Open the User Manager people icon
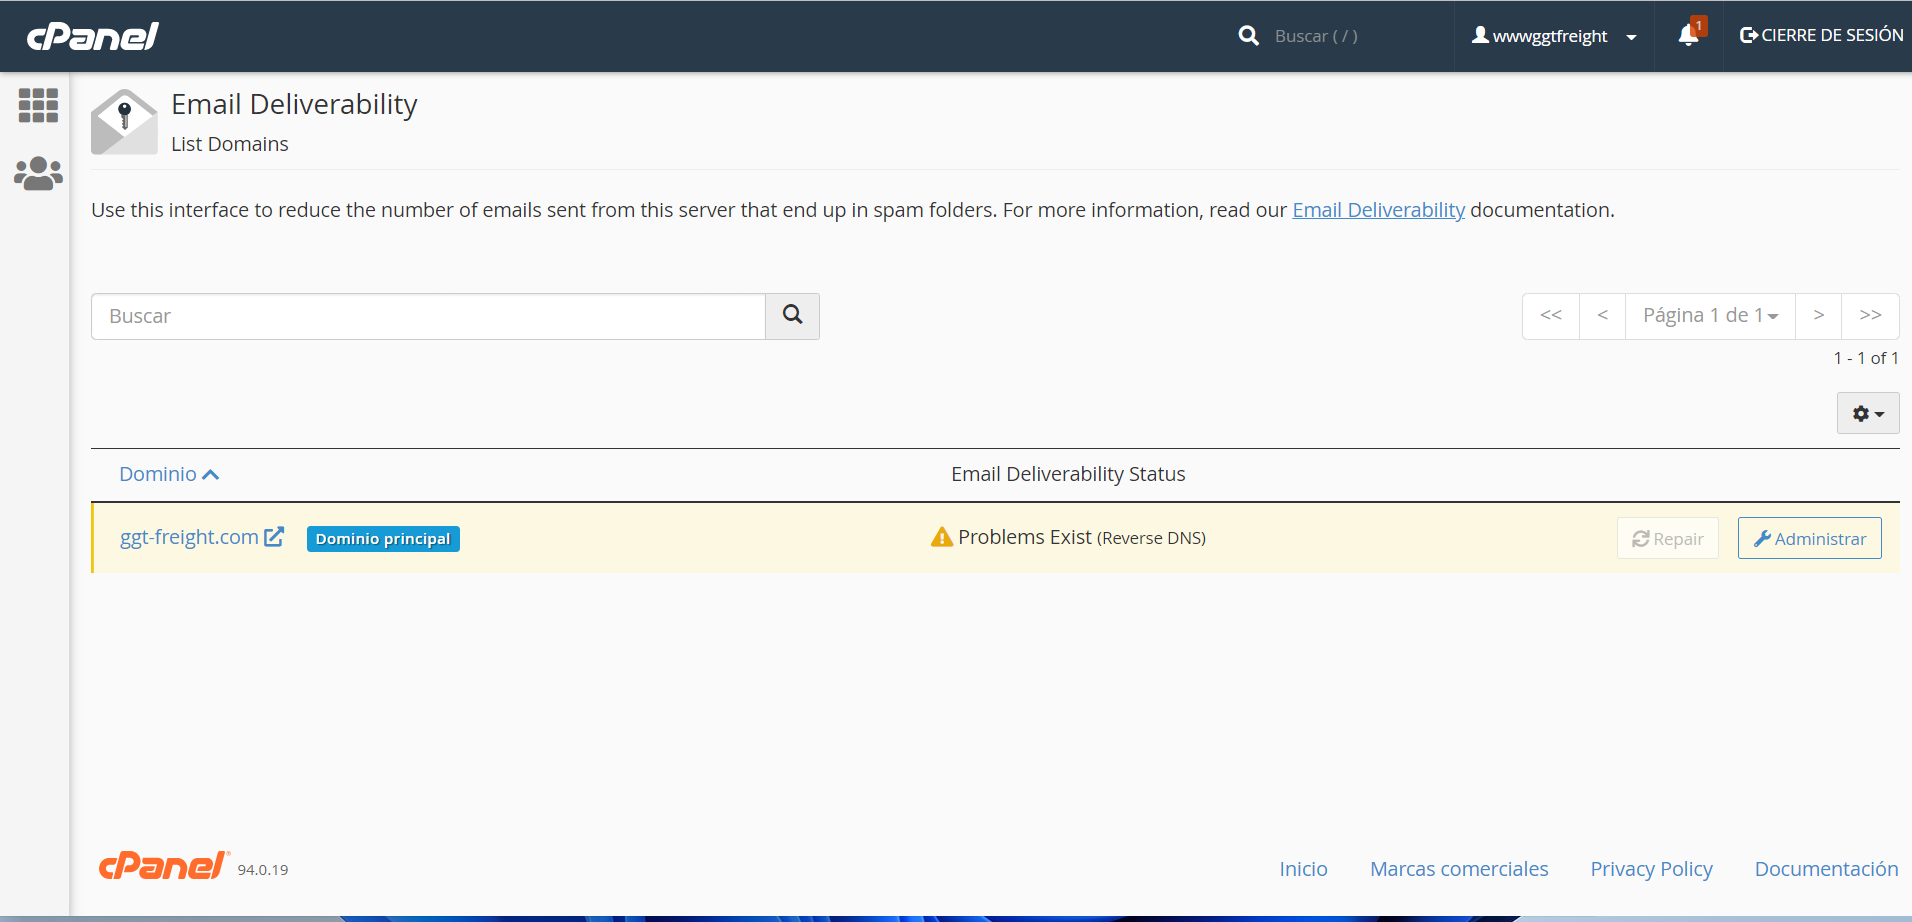The height and width of the screenshot is (922, 1912). pos(38,174)
